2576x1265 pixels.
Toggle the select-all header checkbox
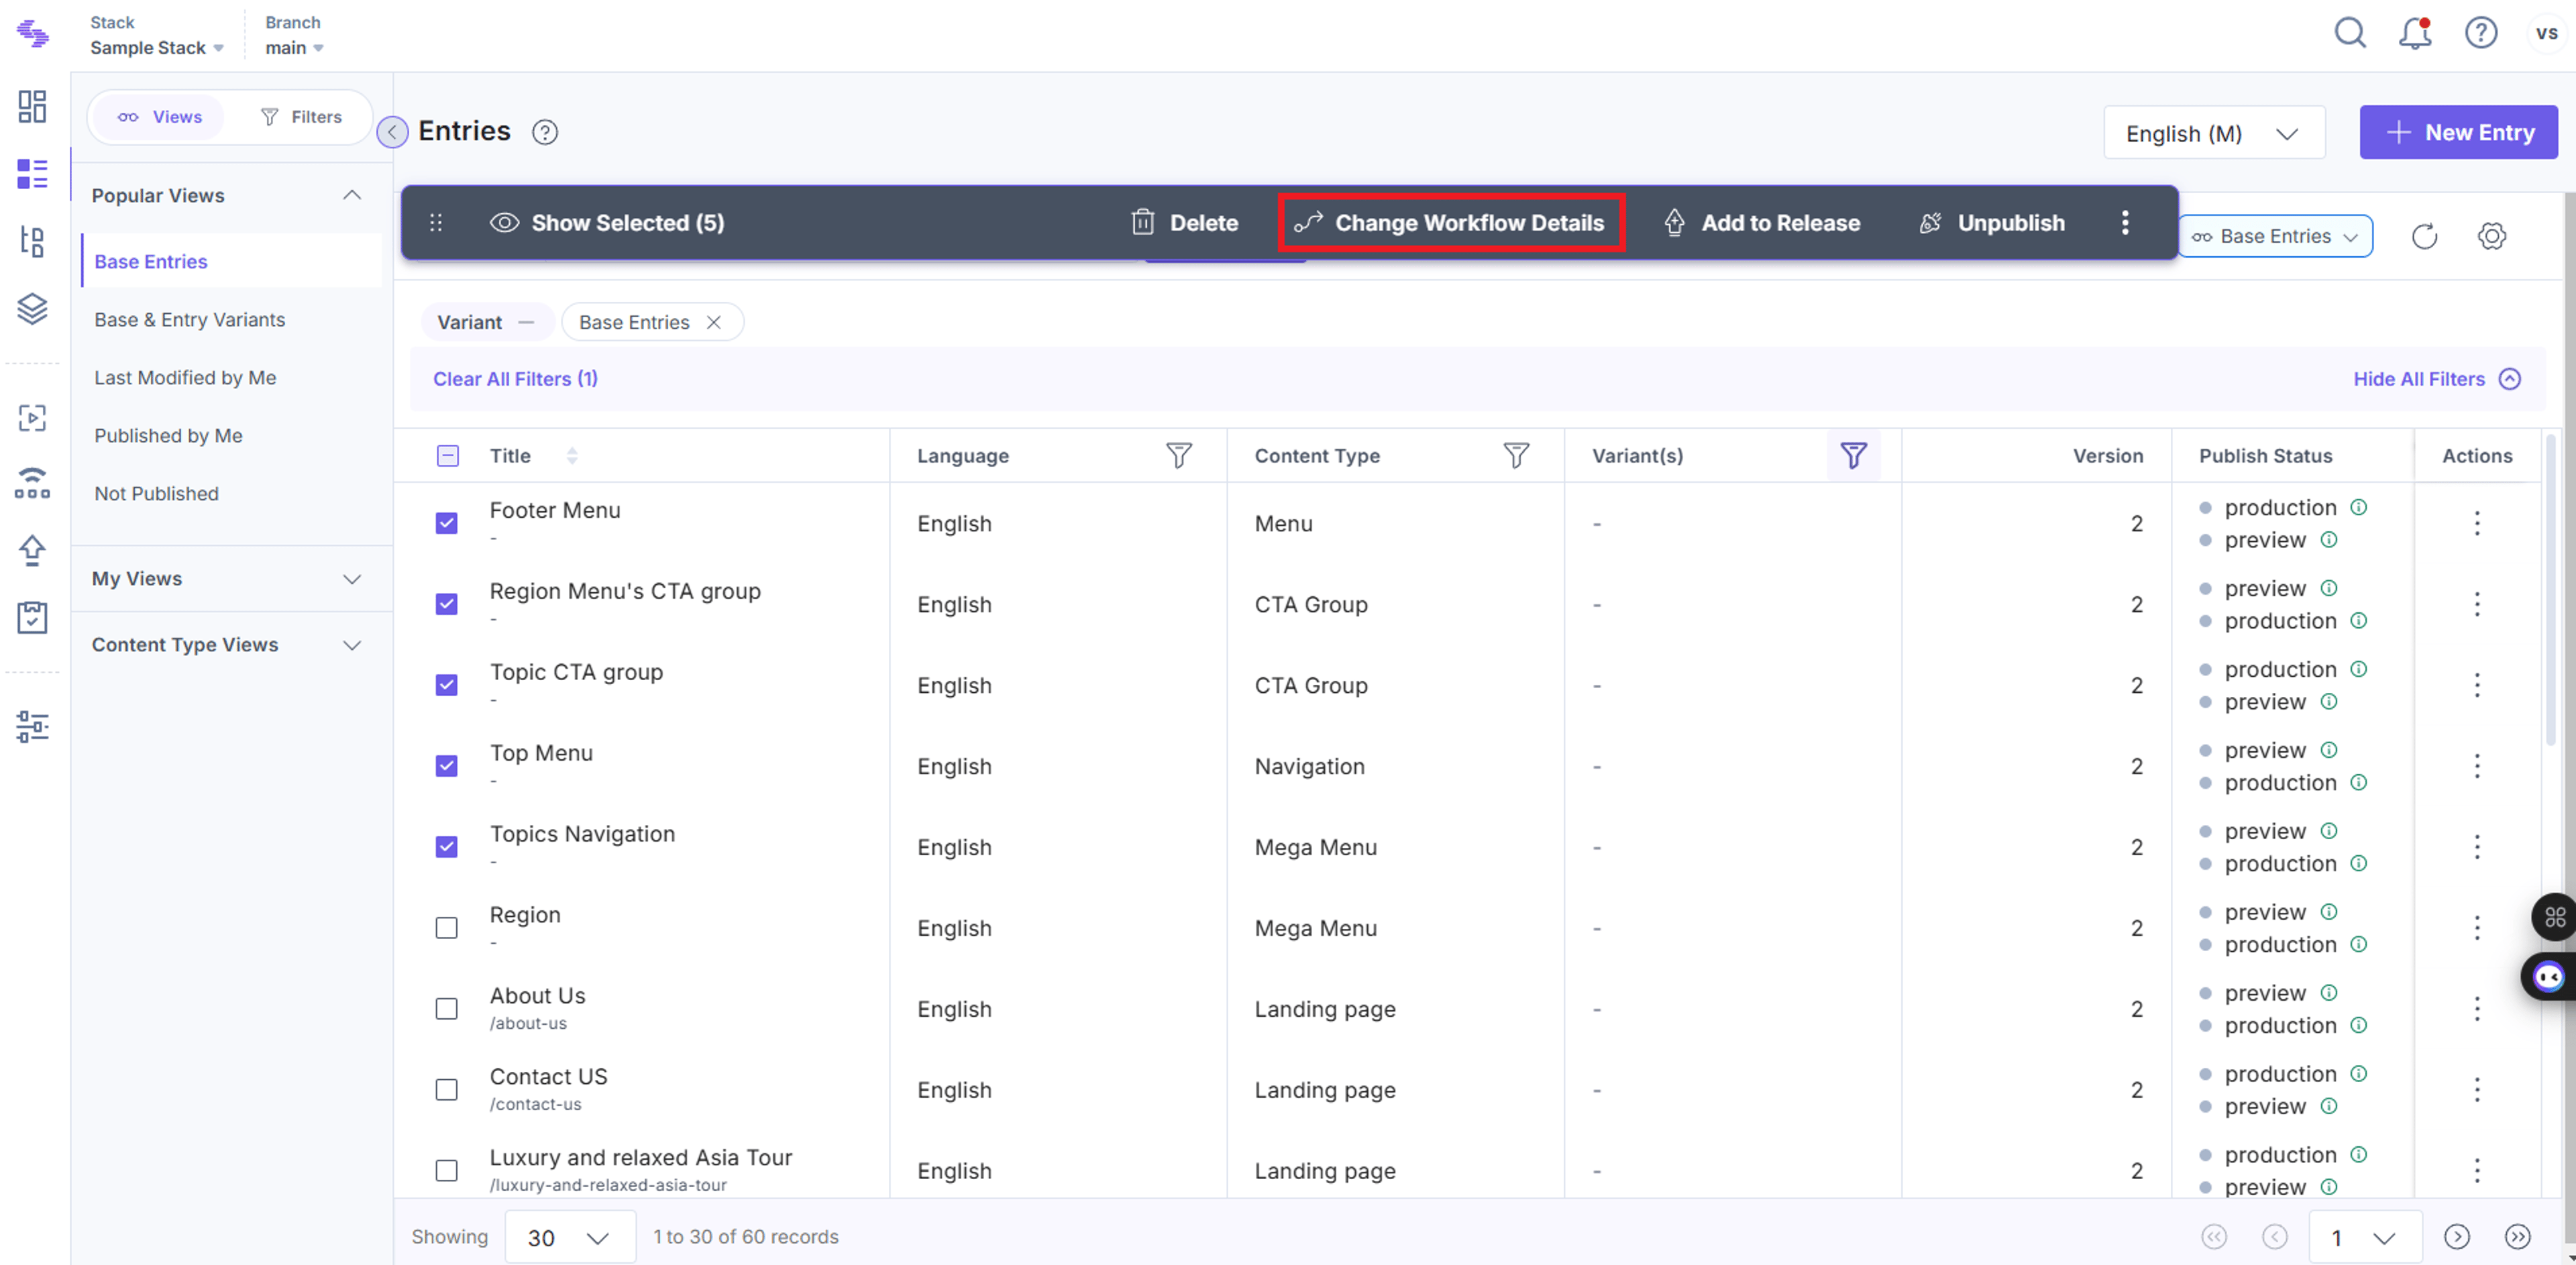448,456
